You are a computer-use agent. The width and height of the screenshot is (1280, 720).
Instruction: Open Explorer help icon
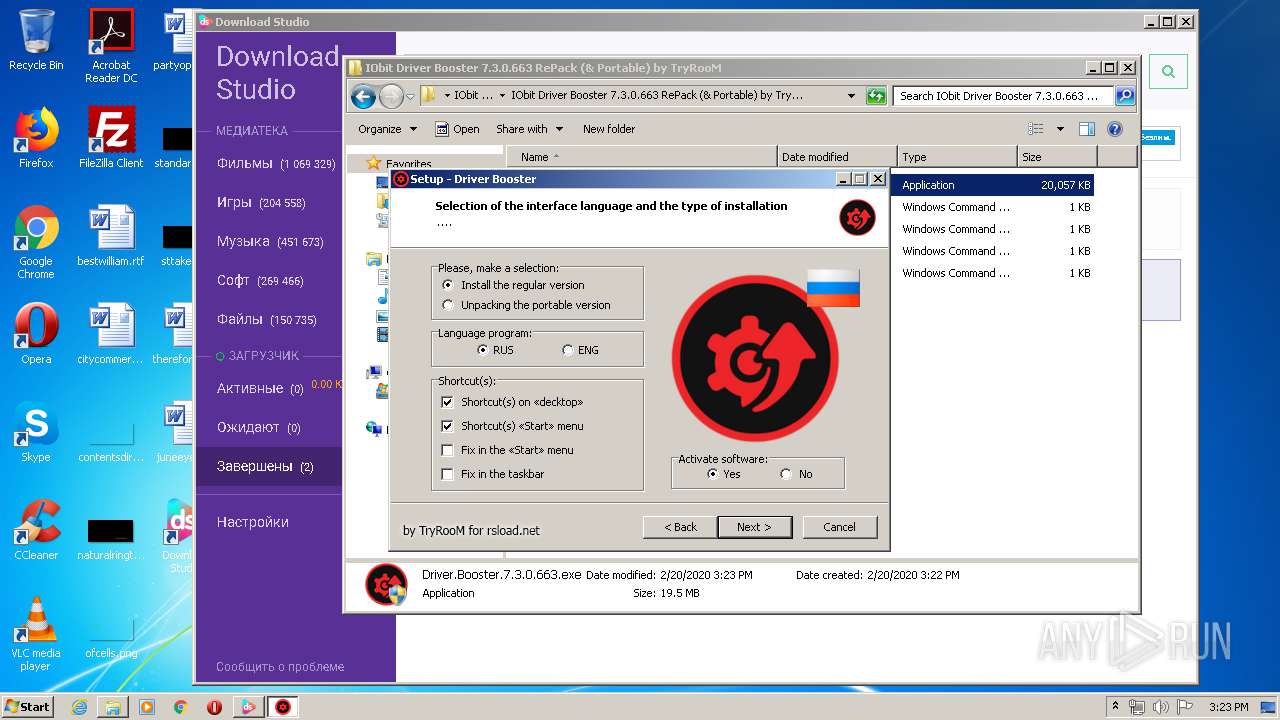click(1115, 129)
